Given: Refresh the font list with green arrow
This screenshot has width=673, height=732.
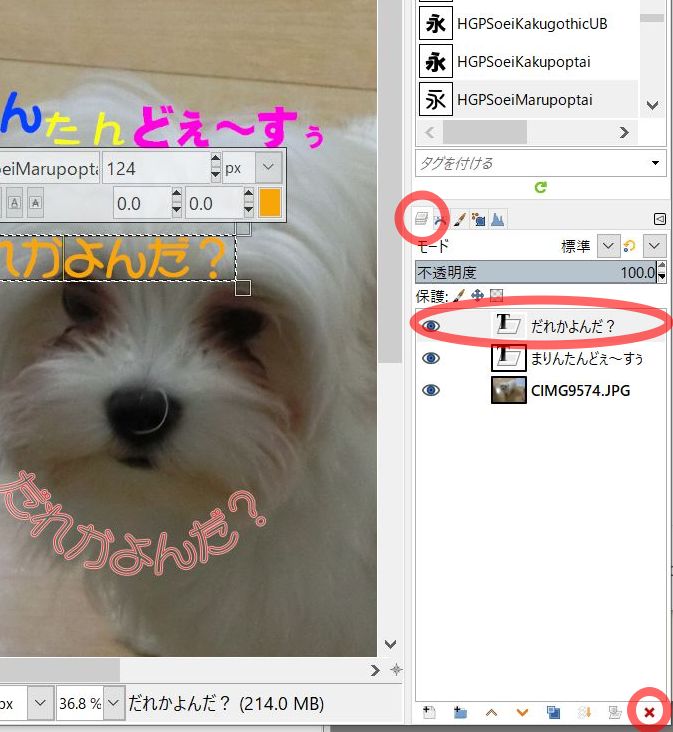Looking at the screenshot, I should click(x=540, y=187).
